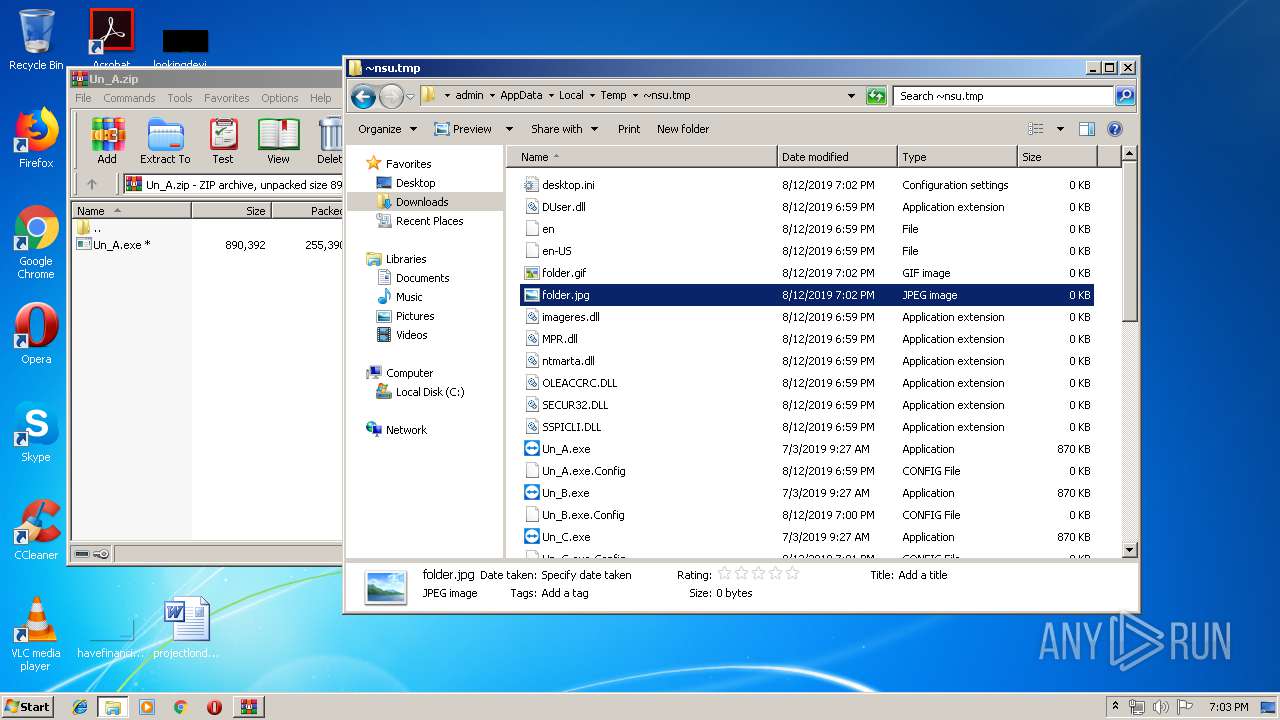
Task: Open WinRAR Options menu
Action: pyautogui.click(x=280, y=98)
